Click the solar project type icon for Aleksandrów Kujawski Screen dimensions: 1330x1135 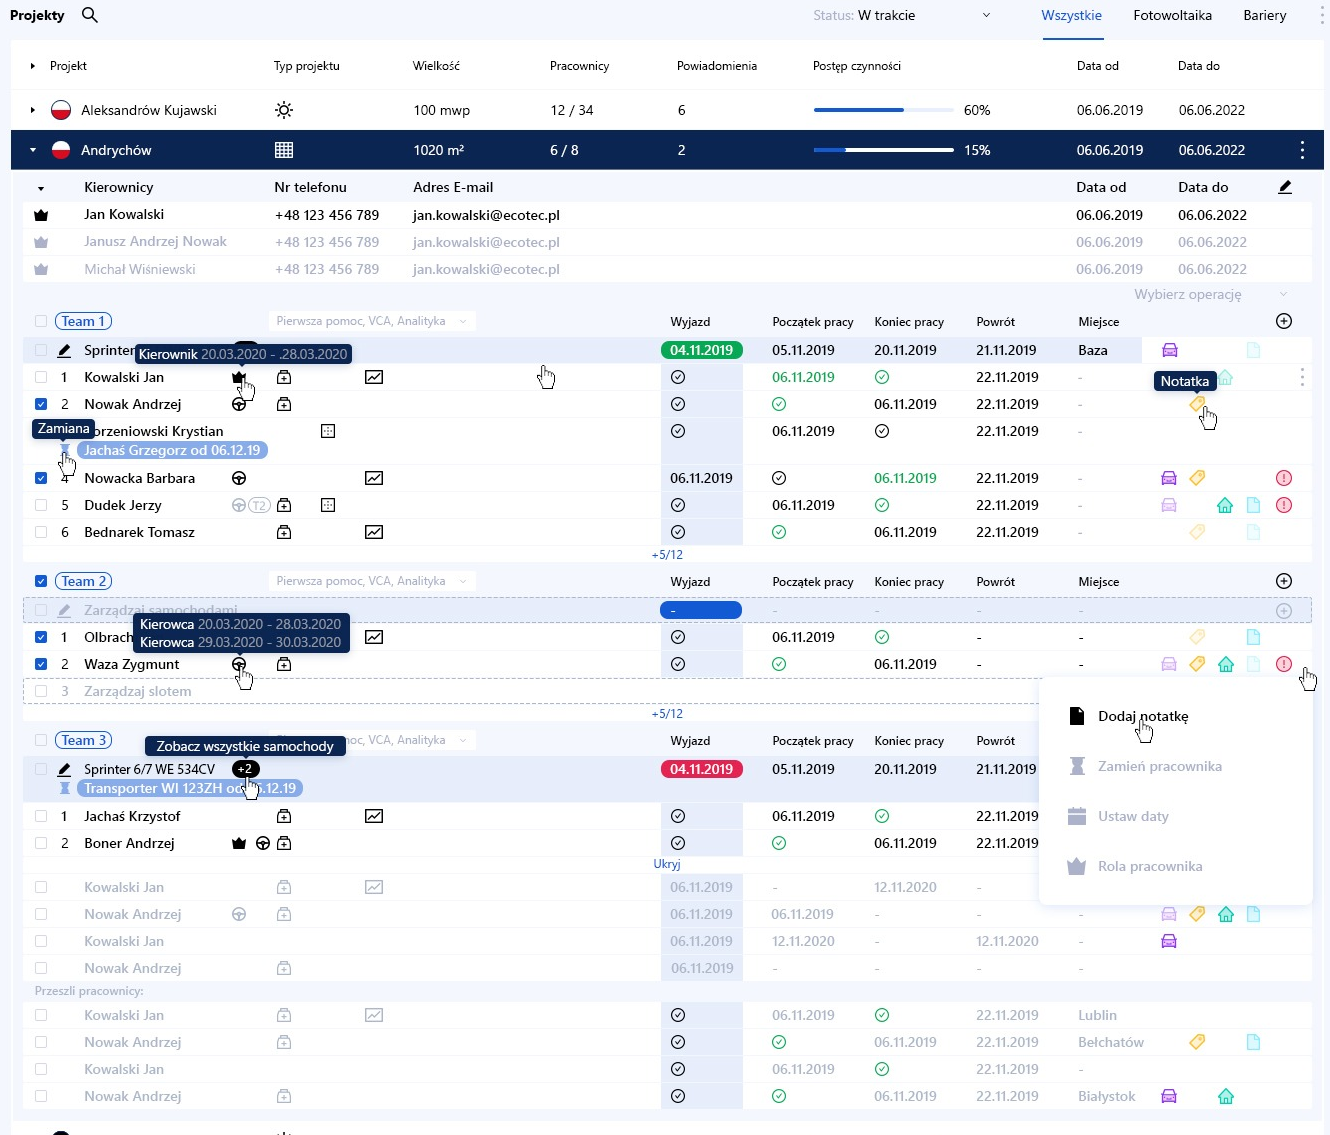(x=284, y=110)
